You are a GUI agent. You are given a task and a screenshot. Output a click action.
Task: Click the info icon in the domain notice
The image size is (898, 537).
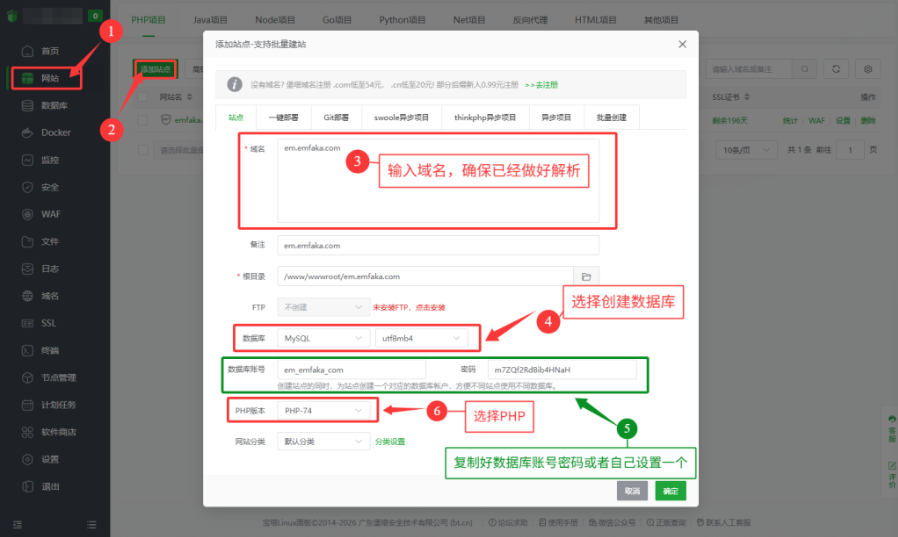point(234,85)
